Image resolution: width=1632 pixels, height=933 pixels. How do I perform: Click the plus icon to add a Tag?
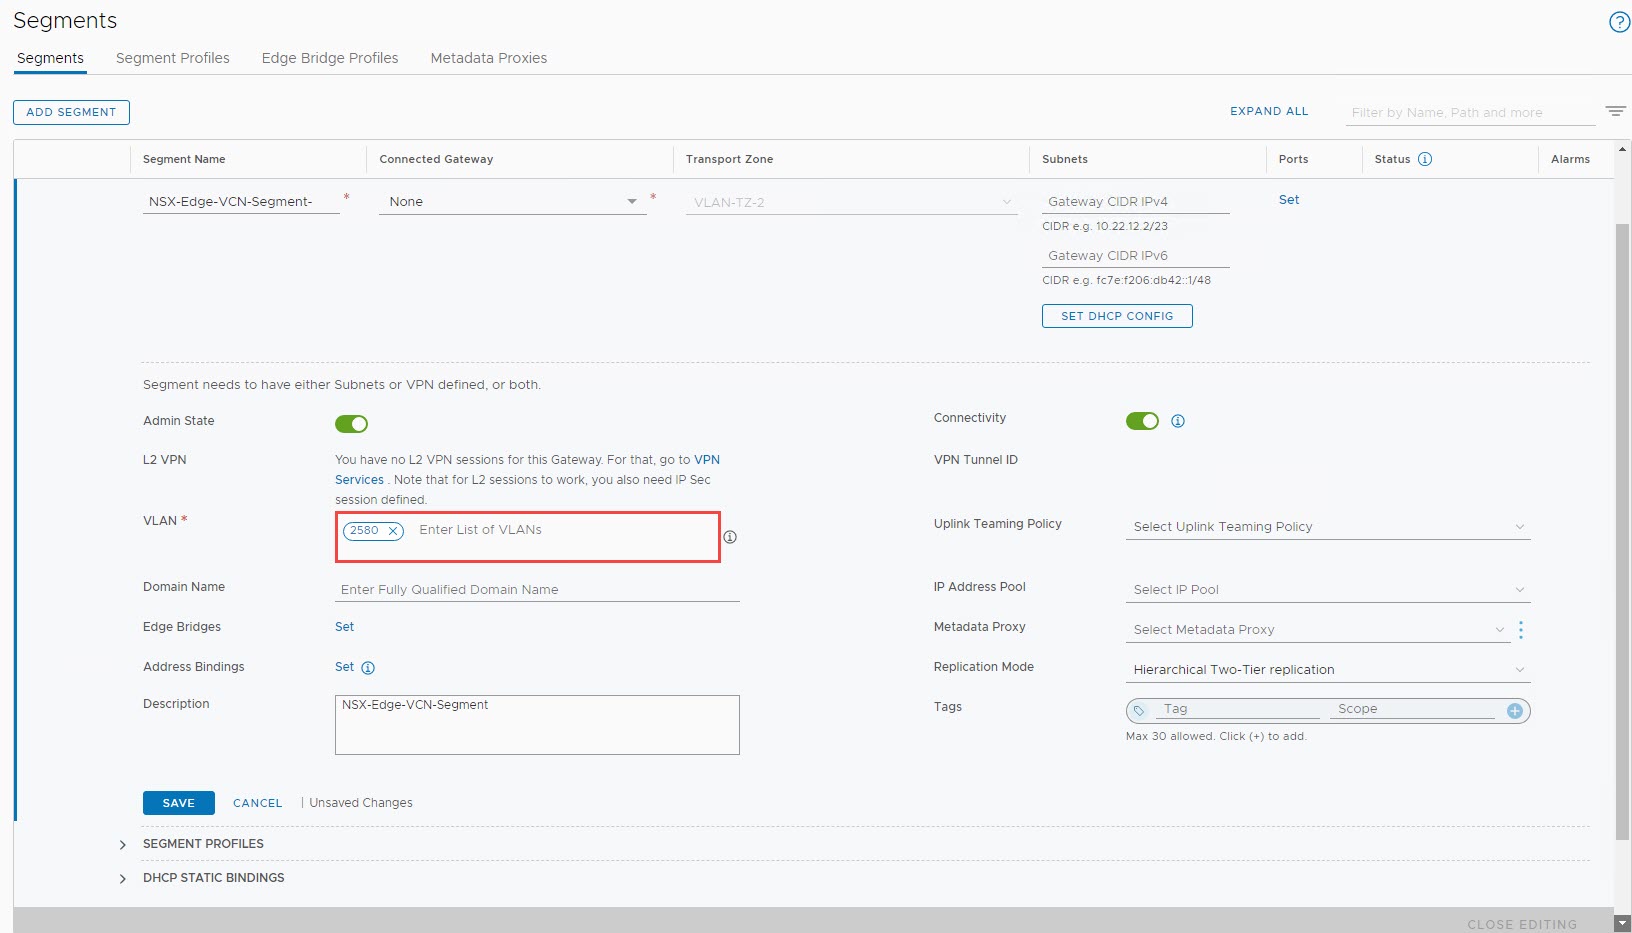point(1514,711)
